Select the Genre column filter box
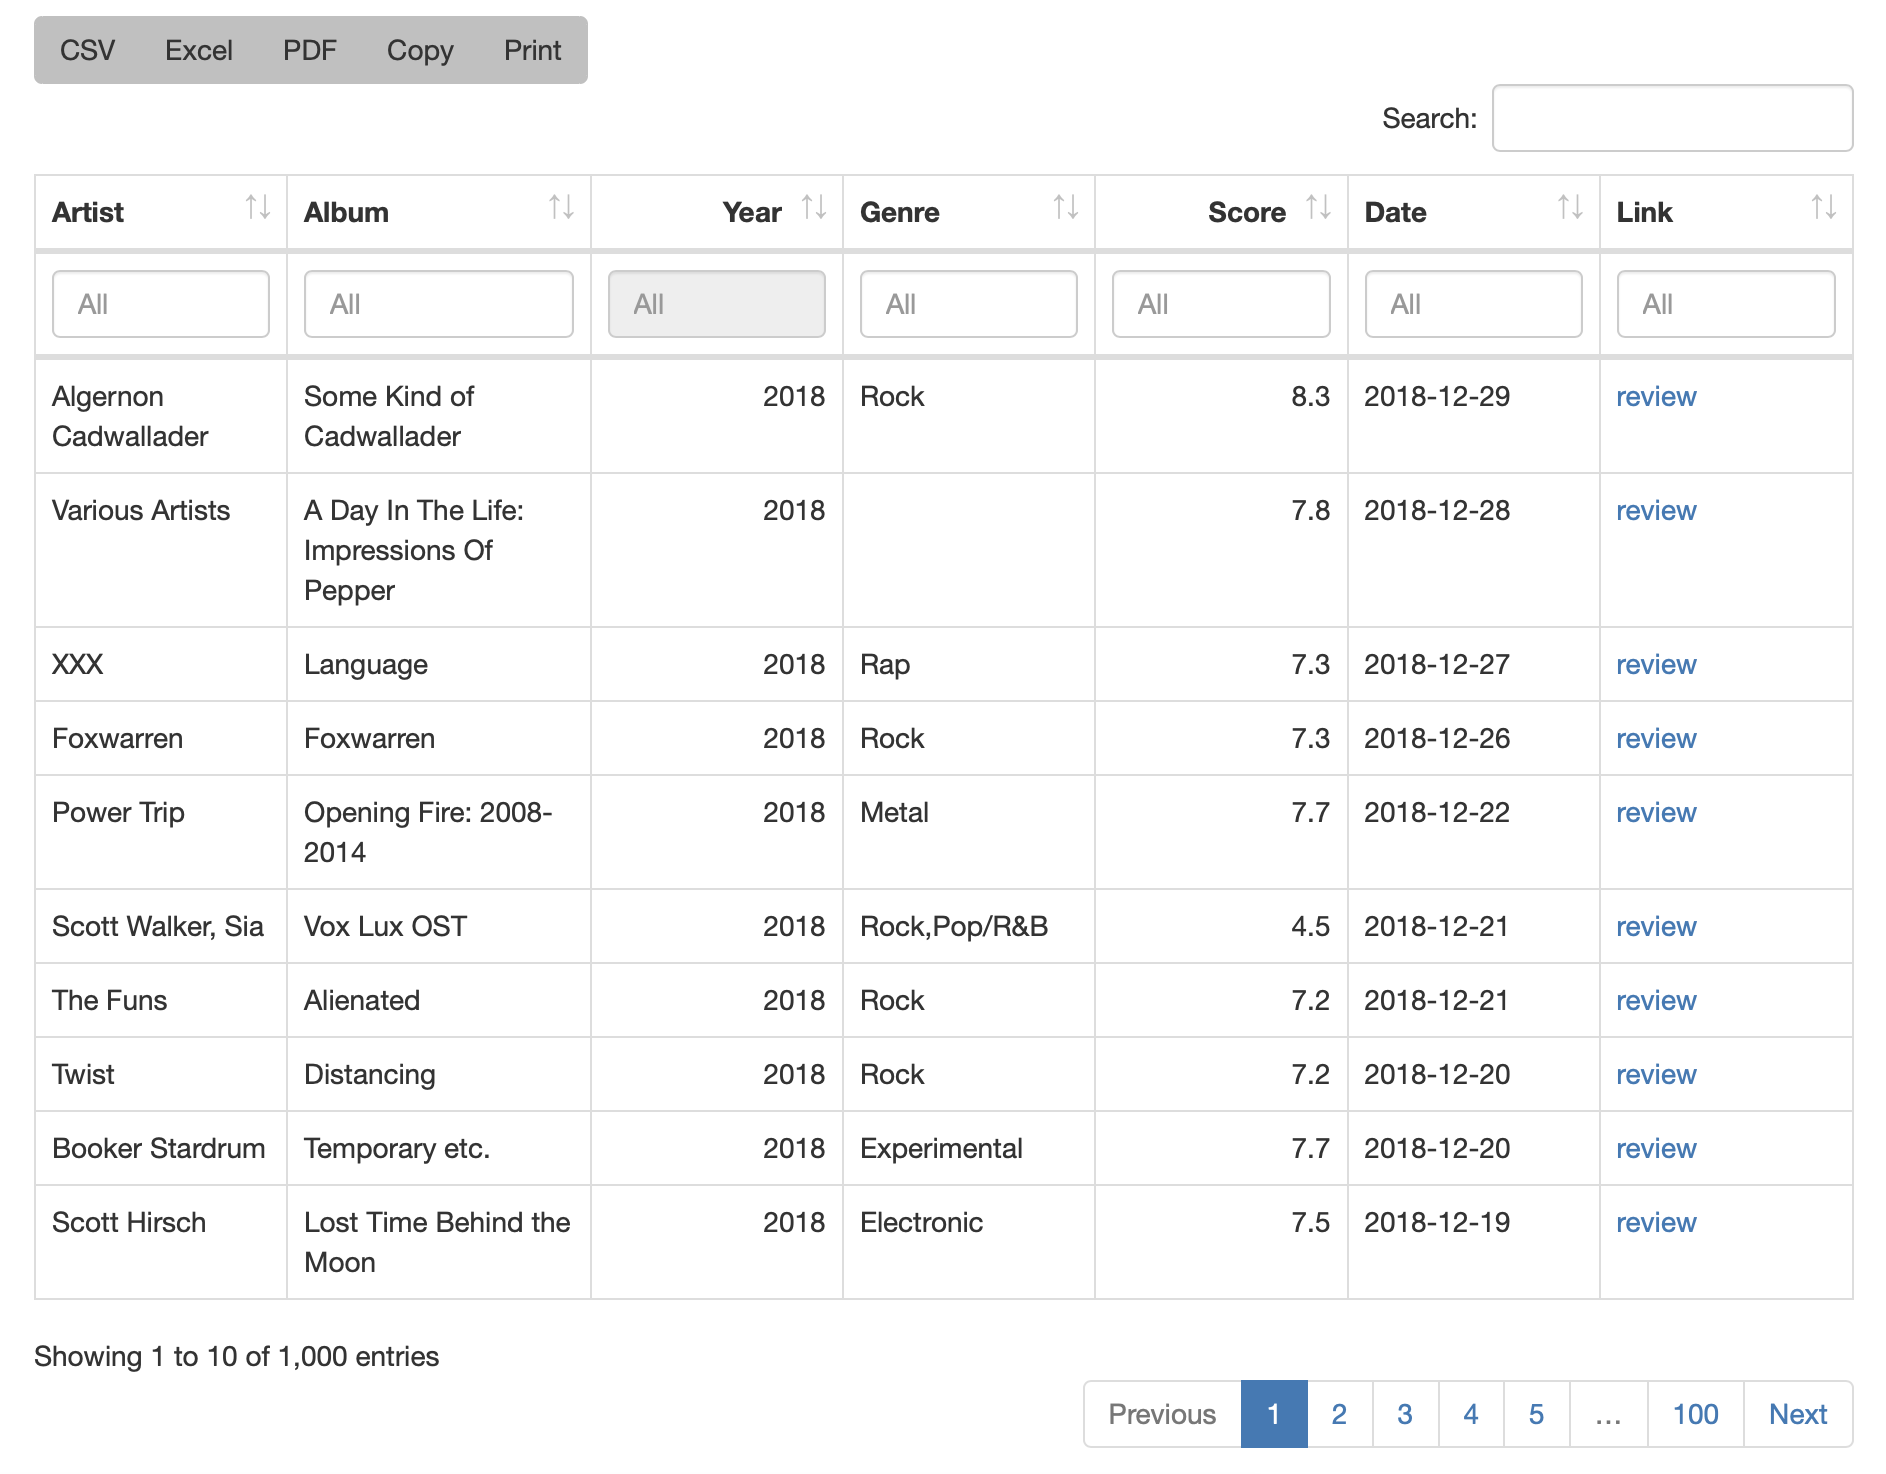The height and width of the screenshot is (1474, 1886). coord(968,304)
